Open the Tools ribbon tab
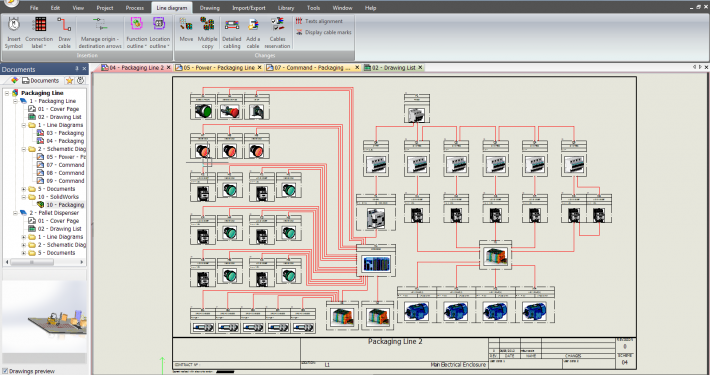 313,8
